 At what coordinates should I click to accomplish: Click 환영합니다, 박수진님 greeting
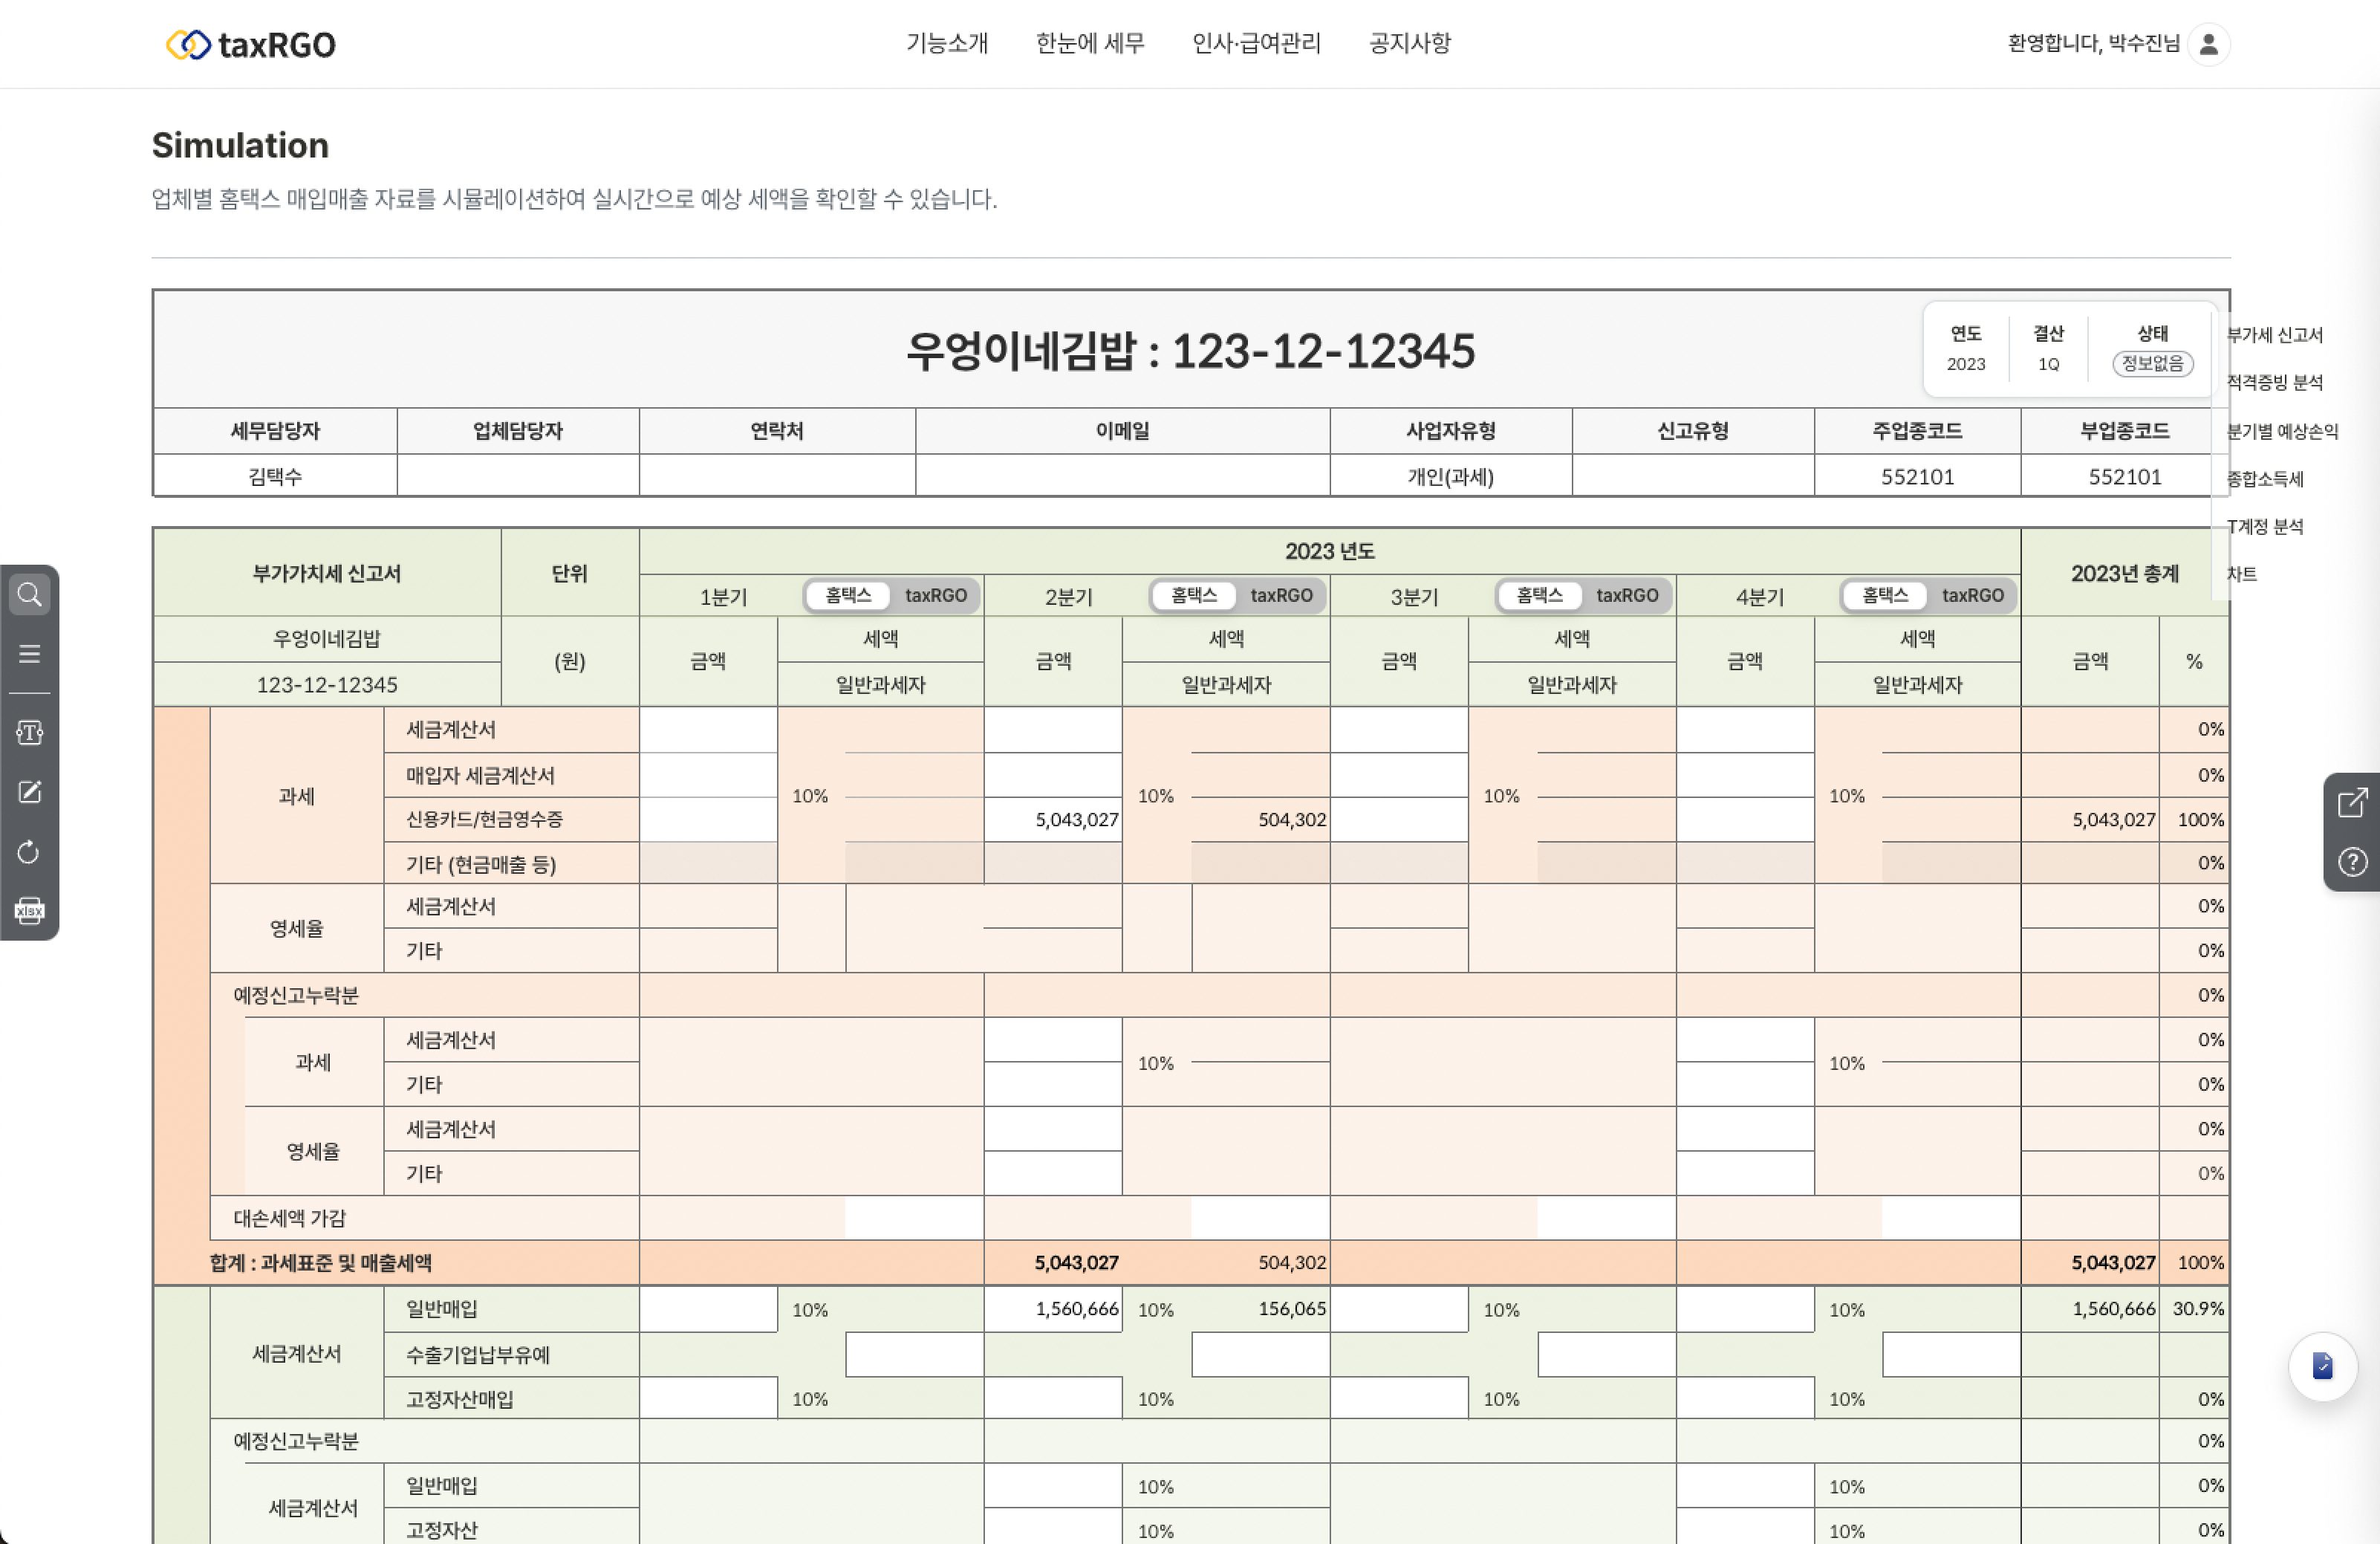coord(2093,44)
